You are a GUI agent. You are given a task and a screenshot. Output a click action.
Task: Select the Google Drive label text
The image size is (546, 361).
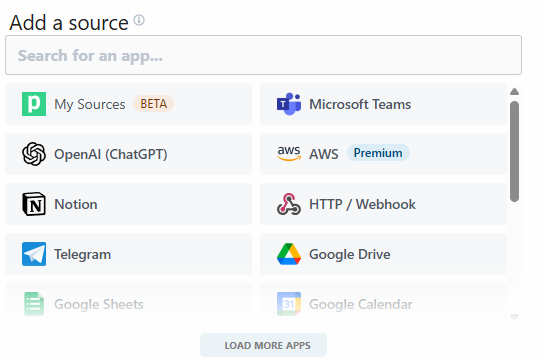pos(350,254)
